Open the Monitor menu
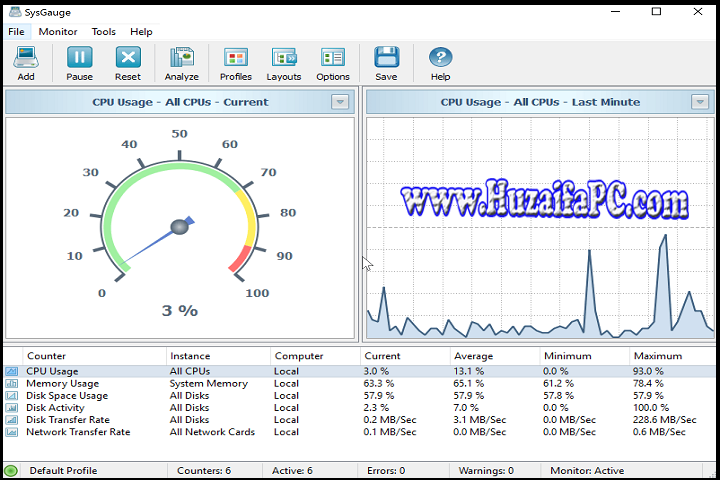Image resolution: width=720 pixels, height=480 pixels. pyautogui.click(x=58, y=32)
